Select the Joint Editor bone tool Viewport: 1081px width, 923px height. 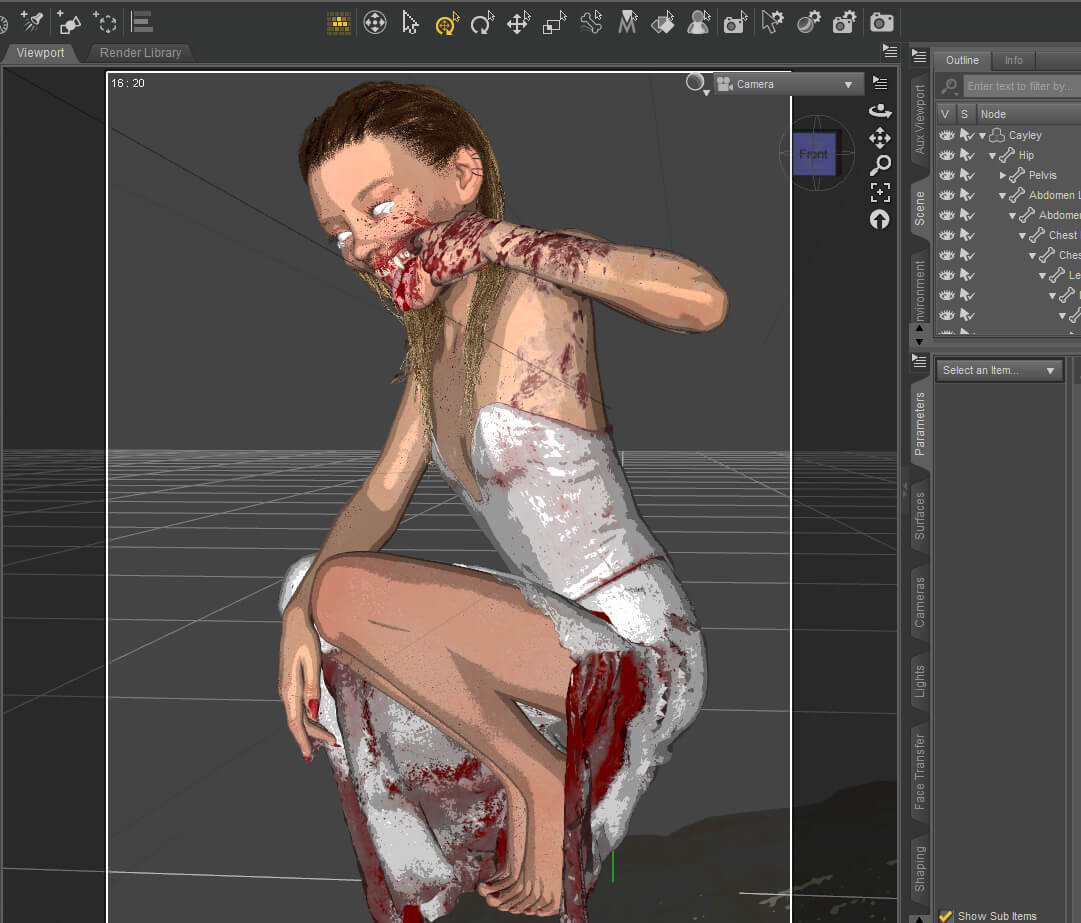591,23
